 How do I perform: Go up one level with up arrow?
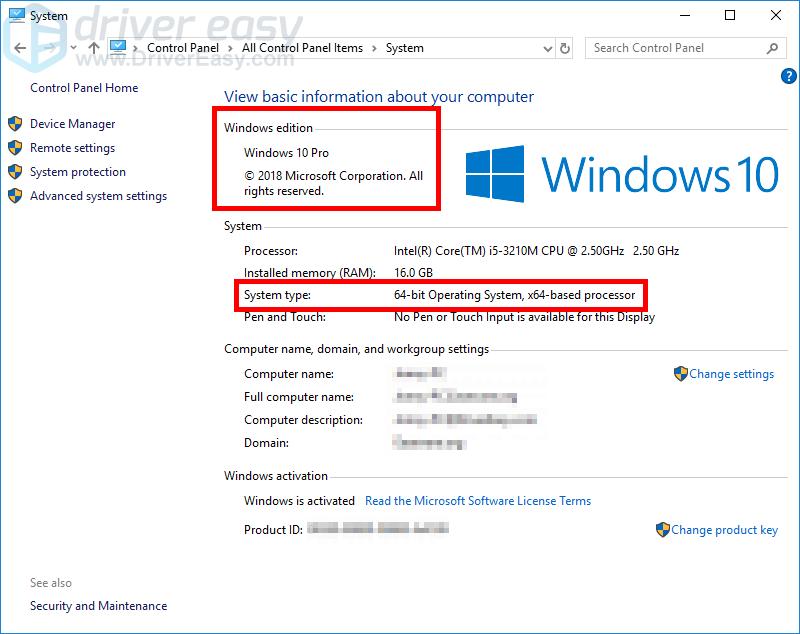click(93, 48)
